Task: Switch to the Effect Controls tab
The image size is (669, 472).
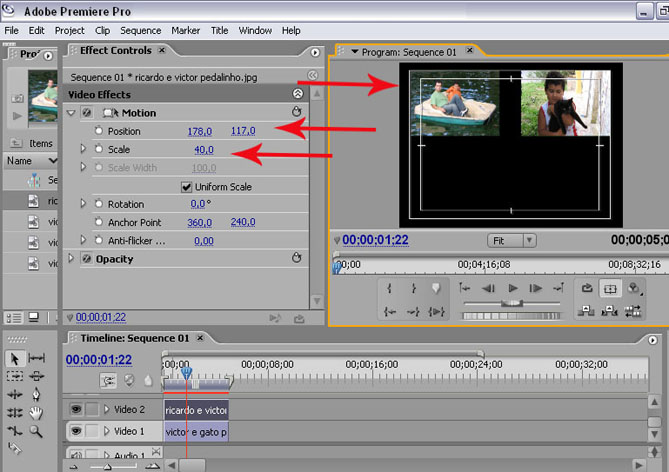Action: point(116,50)
